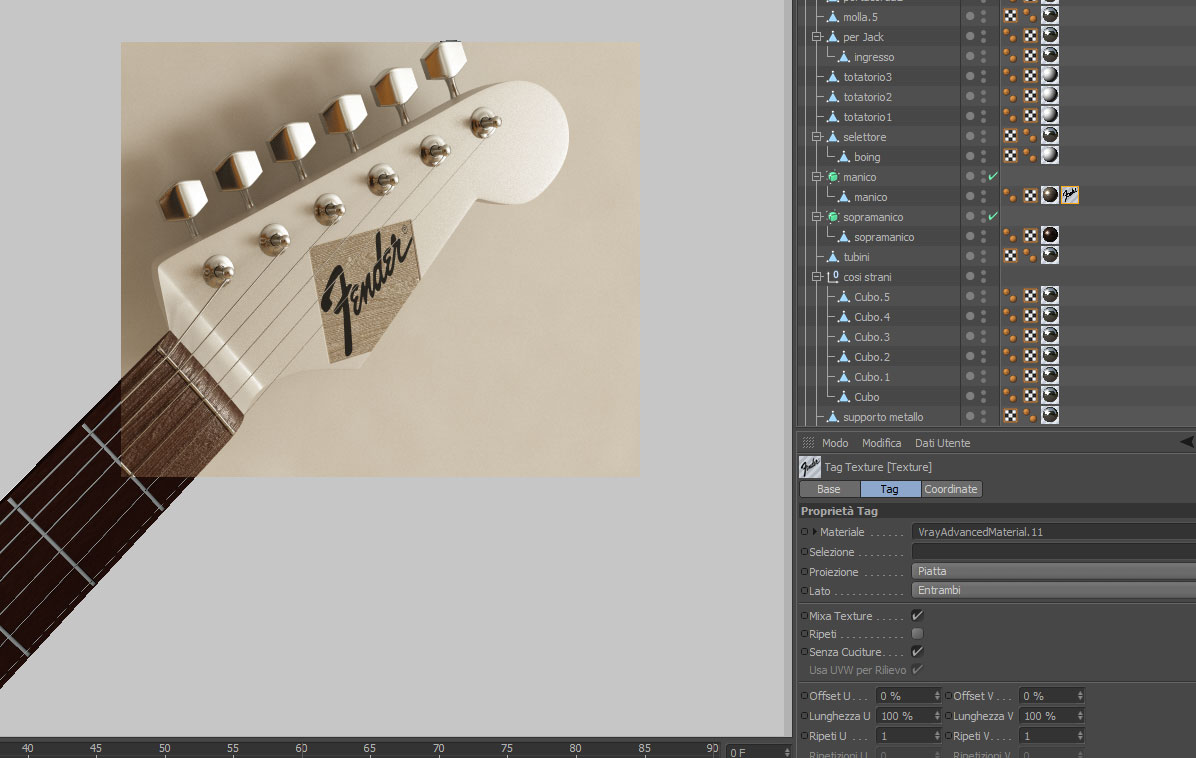Image resolution: width=1196 pixels, height=758 pixels.
Task: Click the Ripeti U stepper arrows
Action: [937, 736]
